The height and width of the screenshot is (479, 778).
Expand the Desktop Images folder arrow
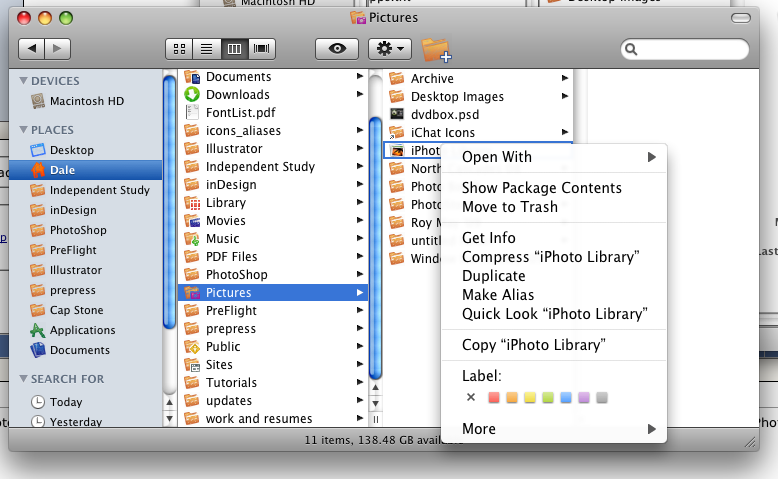565,96
